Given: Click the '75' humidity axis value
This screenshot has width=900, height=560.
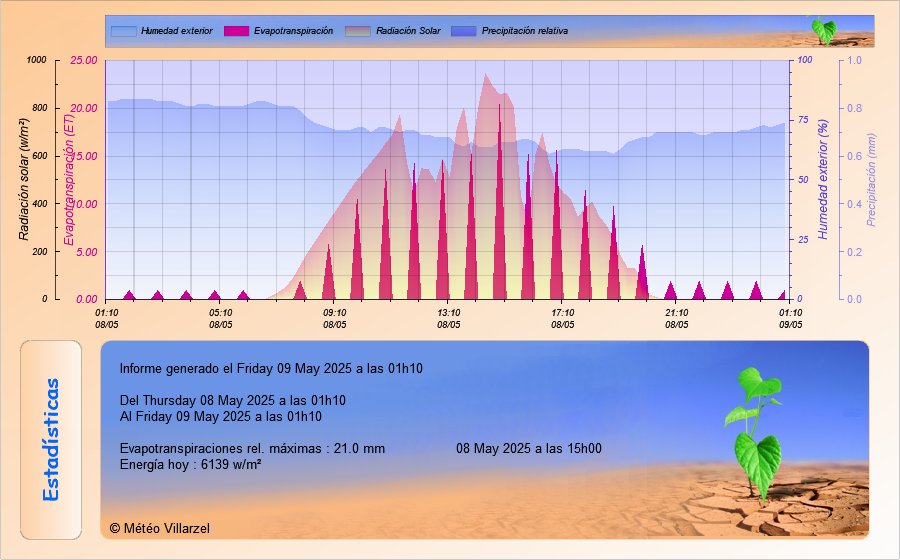Looking at the screenshot, I should coord(803,120).
